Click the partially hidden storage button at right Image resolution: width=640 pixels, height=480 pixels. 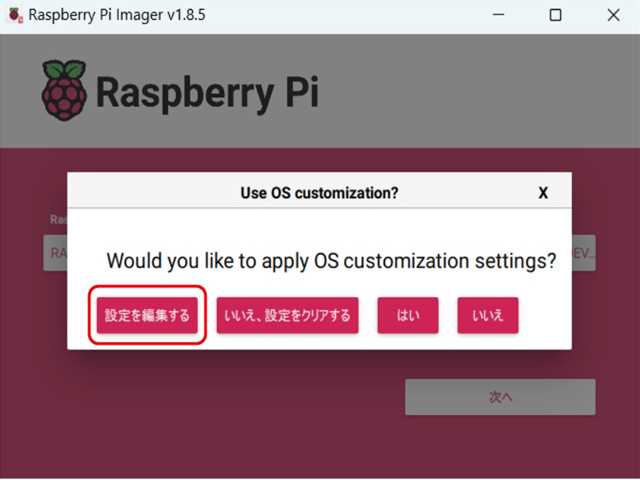pos(584,253)
